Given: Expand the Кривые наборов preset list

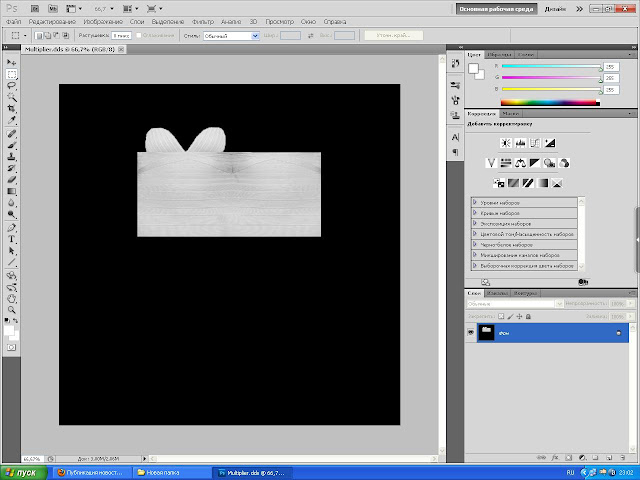Looking at the screenshot, I should point(475,214).
